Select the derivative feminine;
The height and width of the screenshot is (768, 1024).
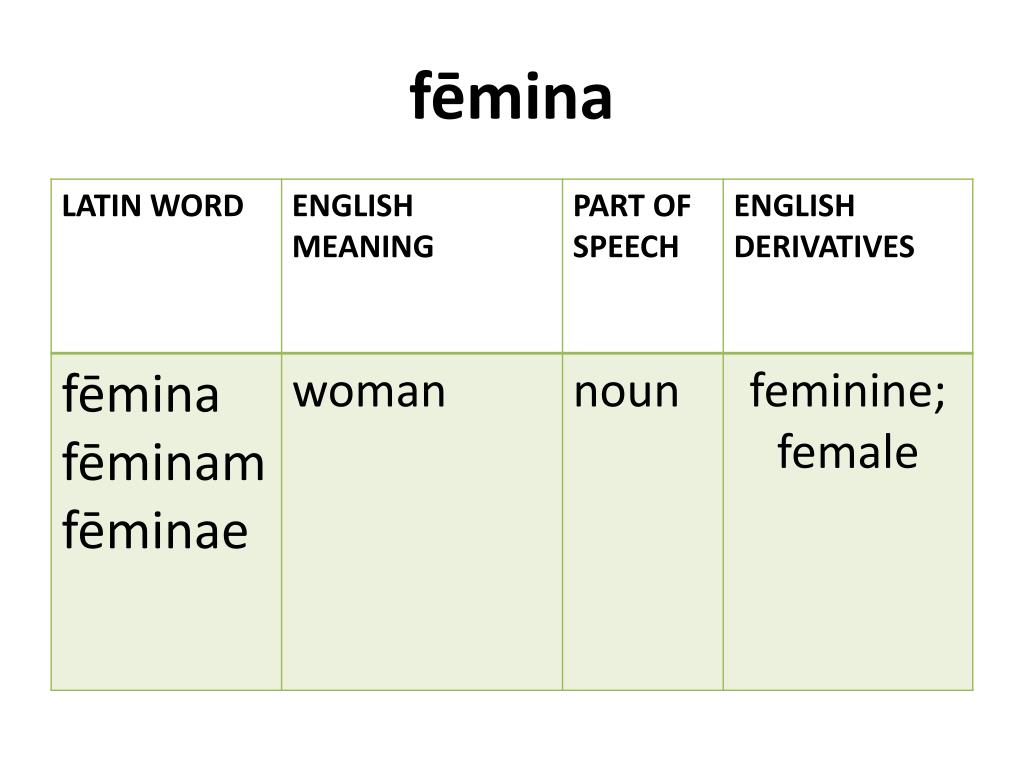point(848,391)
